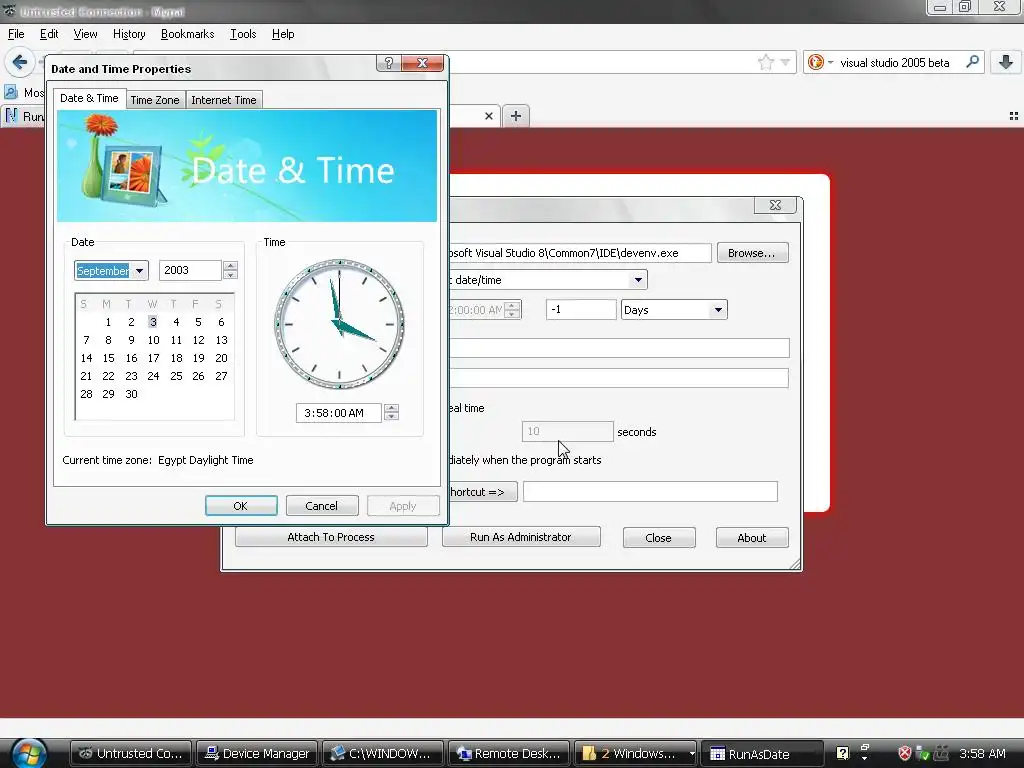The width and height of the screenshot is (1024, 768).
Task: Click Browse in RunAsDate window
Action: (752, 253)
